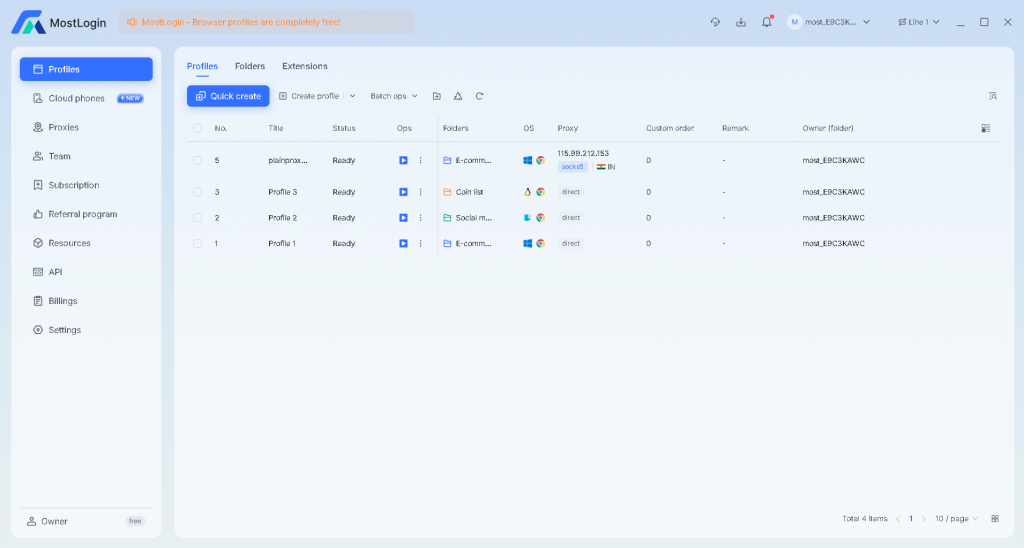Start the plainprox profile with the play icon

[403, 160]
